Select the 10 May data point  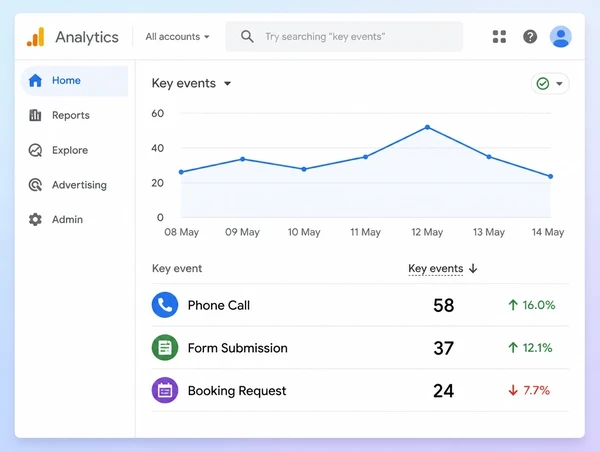(304, 169)
